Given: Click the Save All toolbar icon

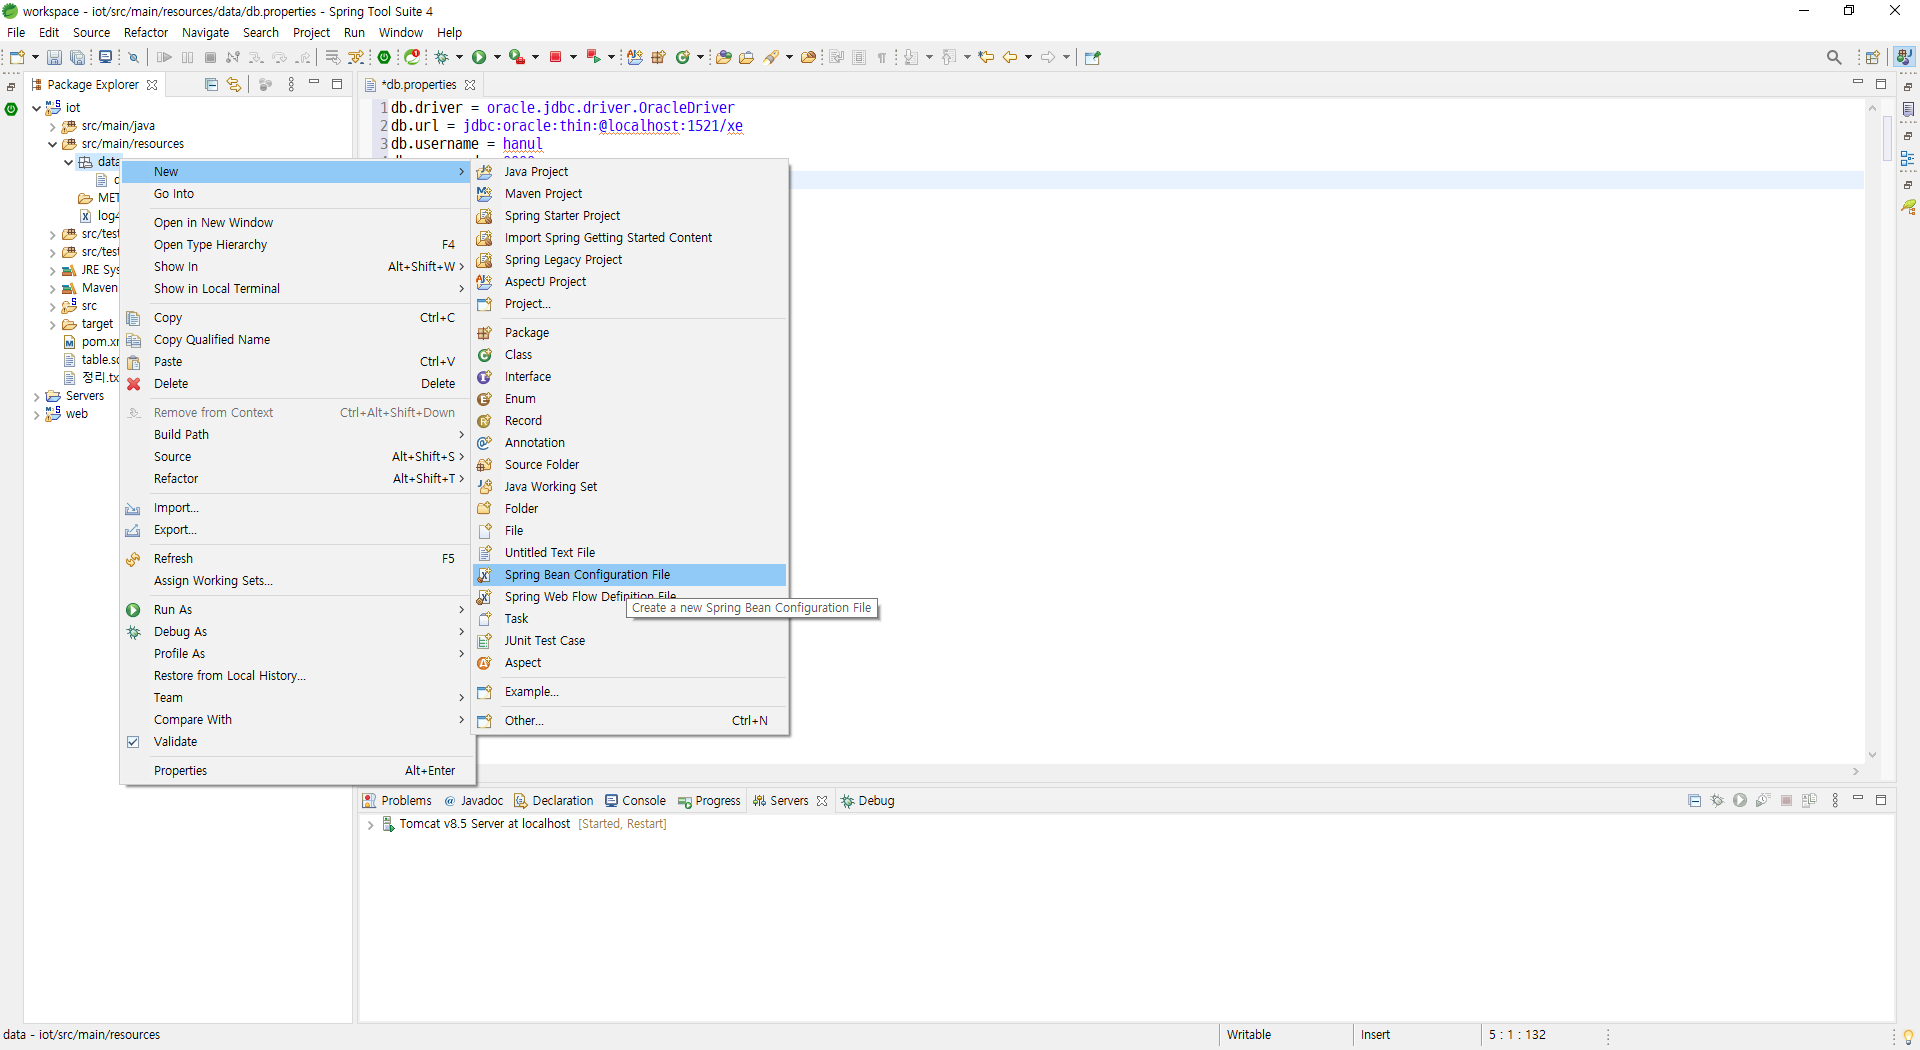Looking at the screenshot, I should (x=77, y=57).
